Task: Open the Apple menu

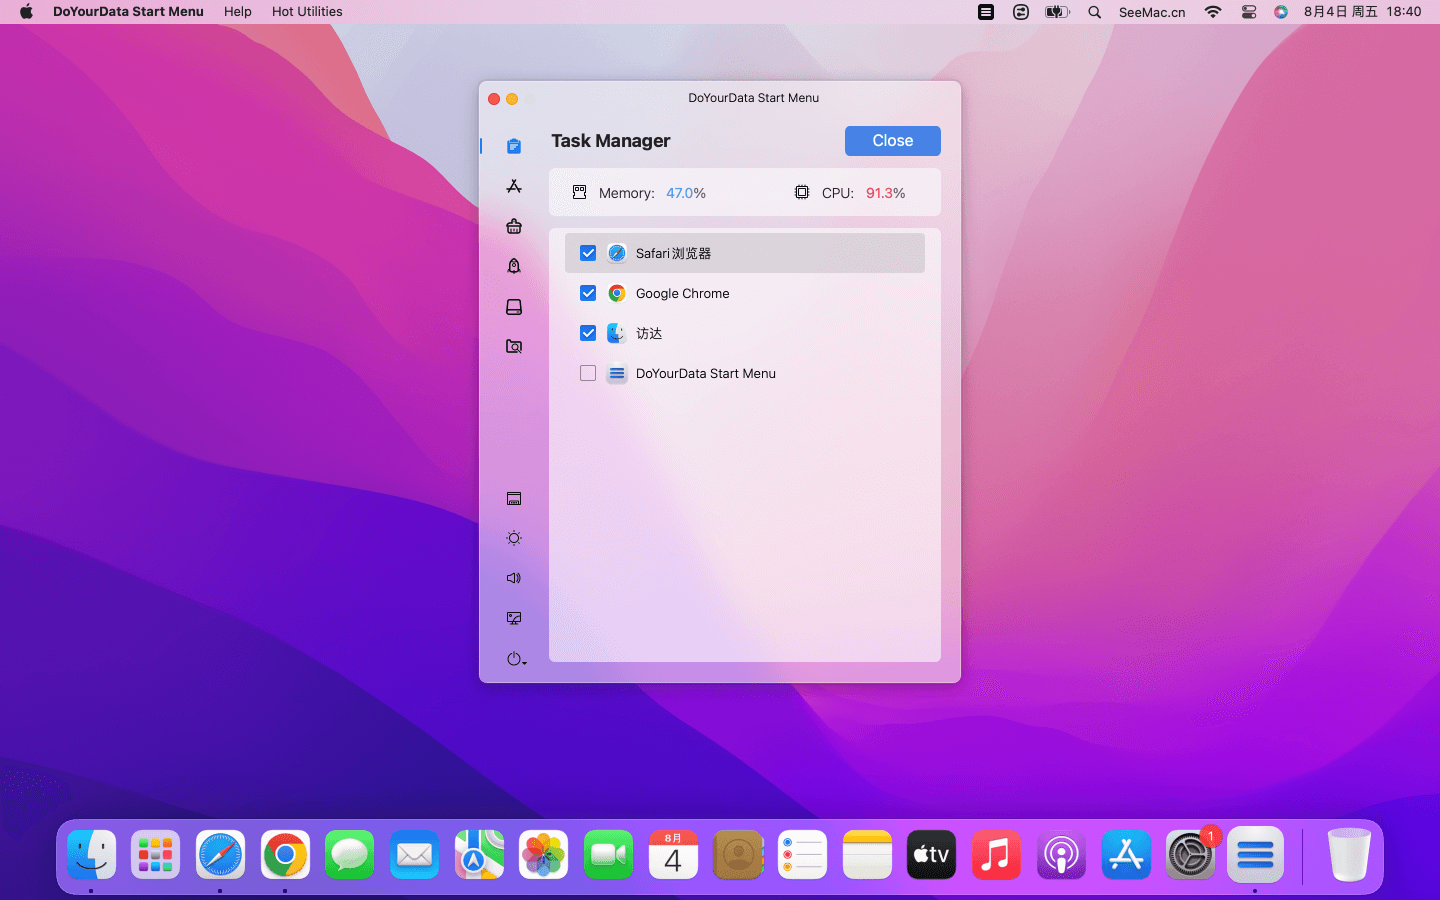Action: click(26, 12)
